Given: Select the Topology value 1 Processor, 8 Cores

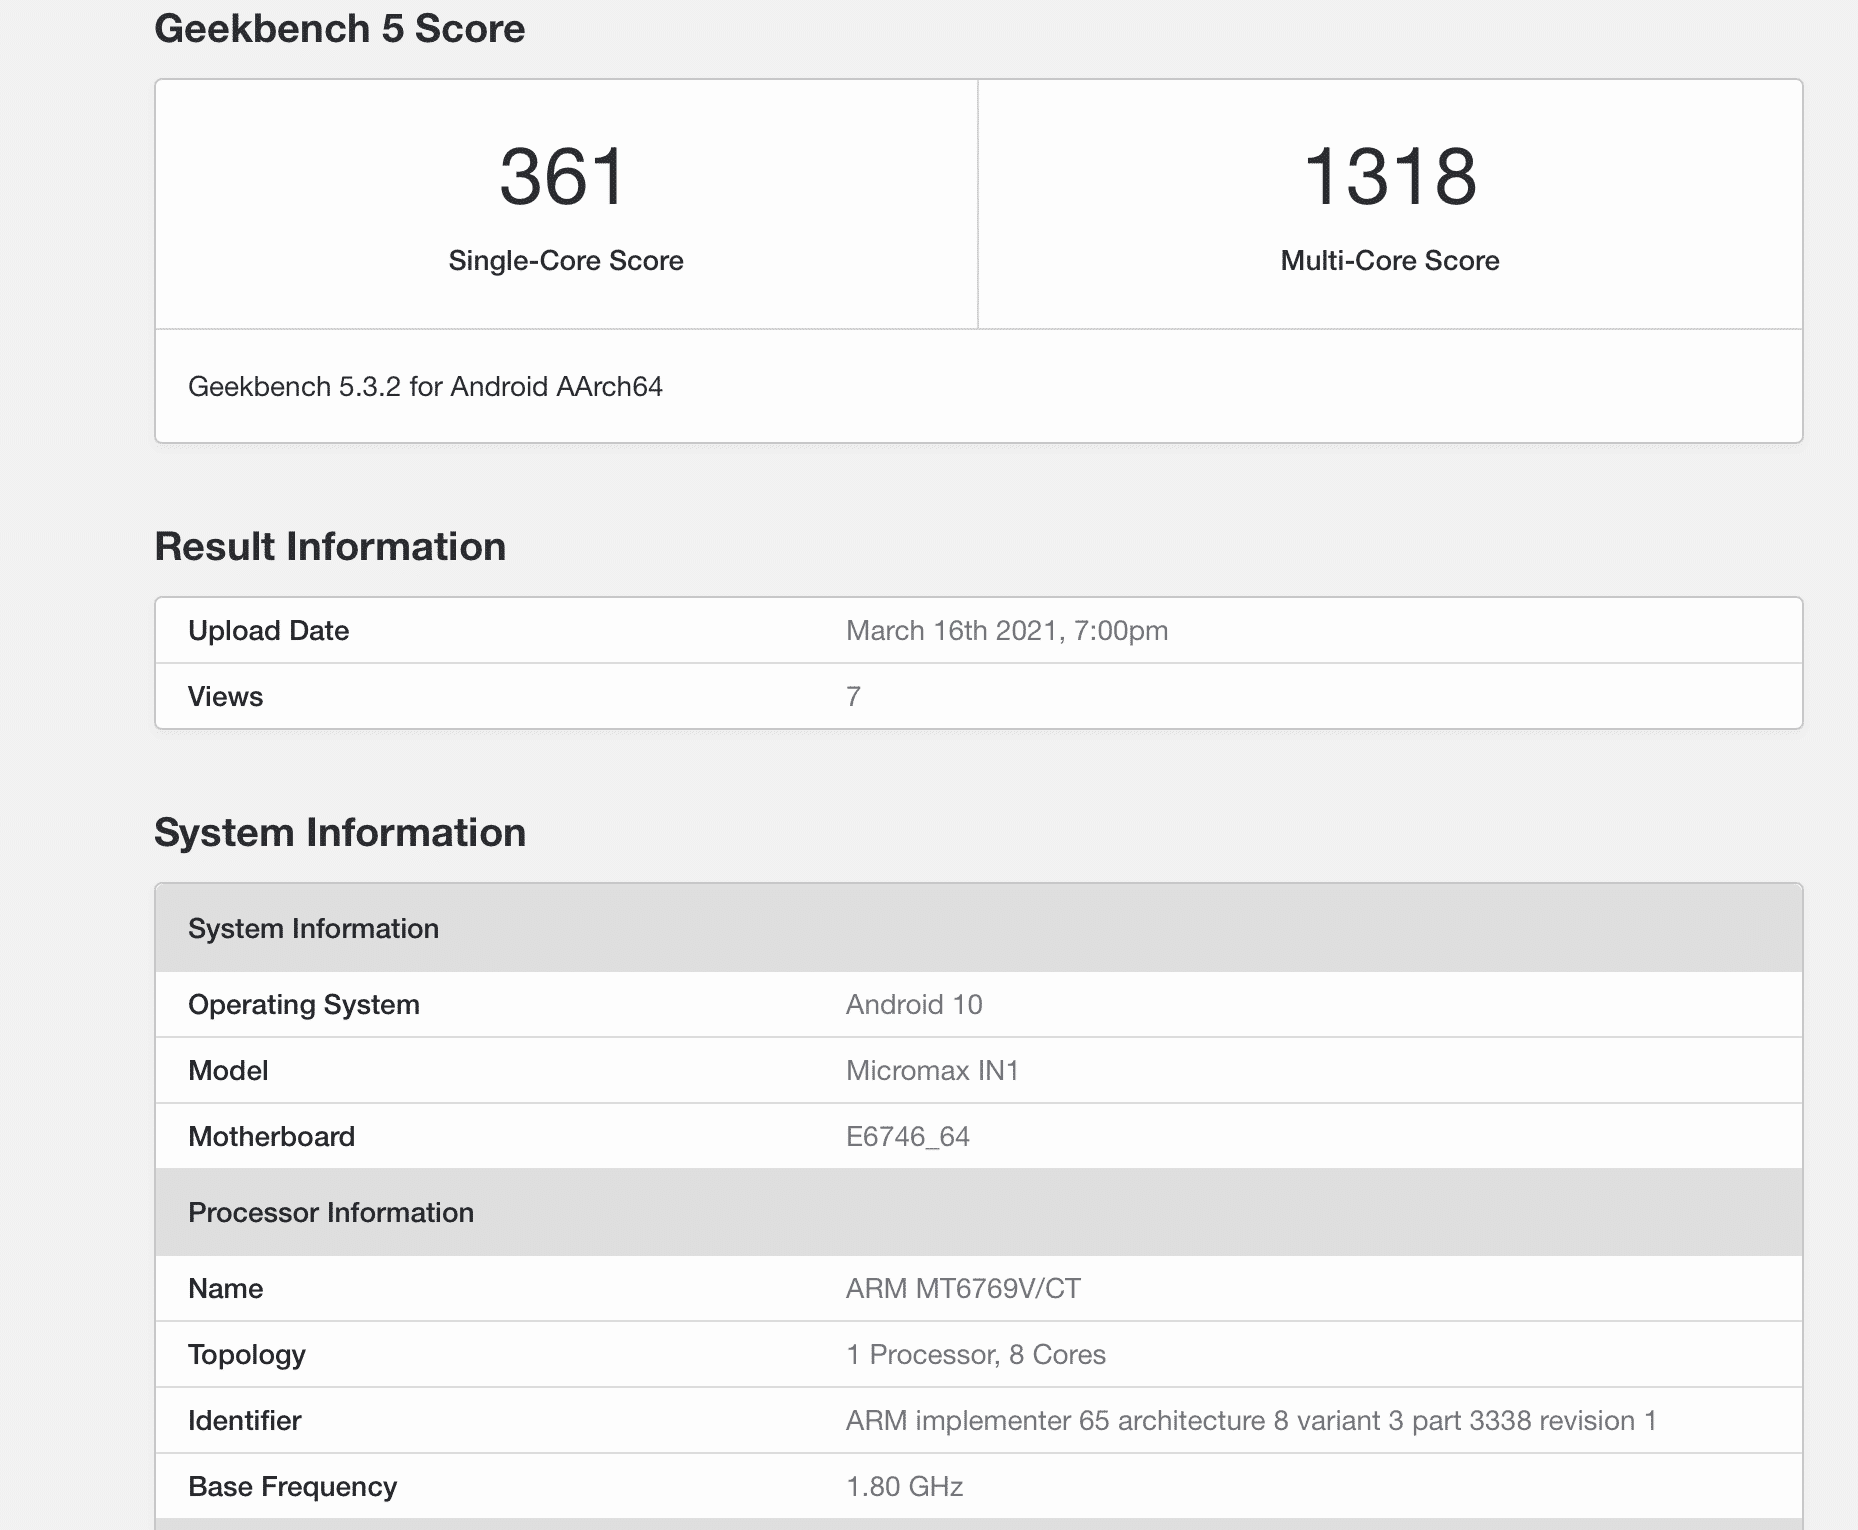Looking at the screenshot, I should tap(976, 1354).
